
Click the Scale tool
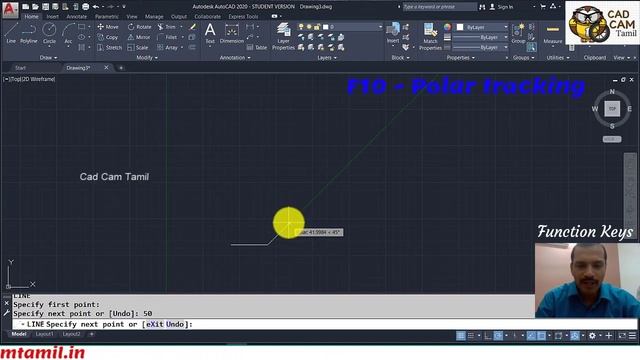138,47
